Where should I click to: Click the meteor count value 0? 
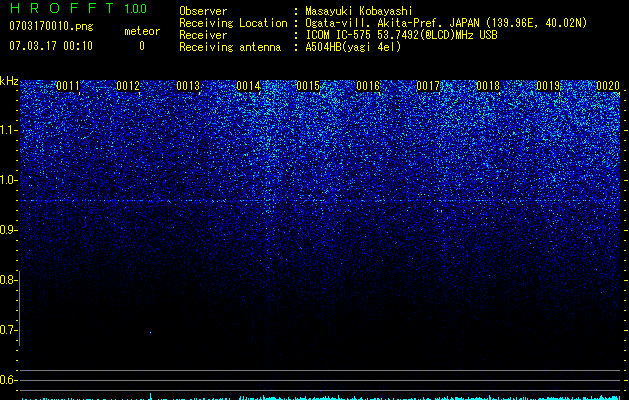[x=142, y=46]
